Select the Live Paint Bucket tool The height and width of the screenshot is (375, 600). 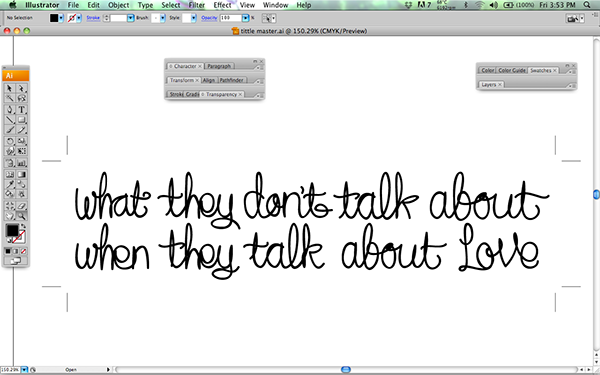click(x=10, y=194)
